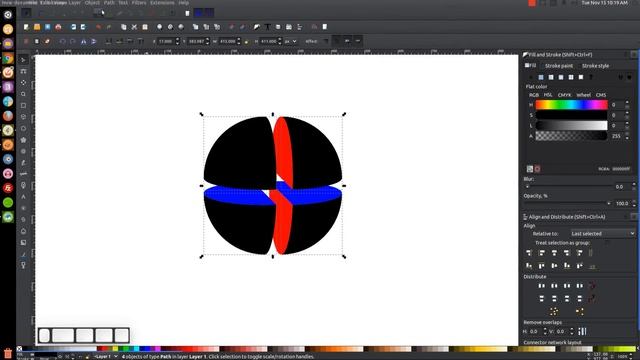Screen dimensions: 640x360
Task: Open the trash icon in dock
Action: [8, 353]
